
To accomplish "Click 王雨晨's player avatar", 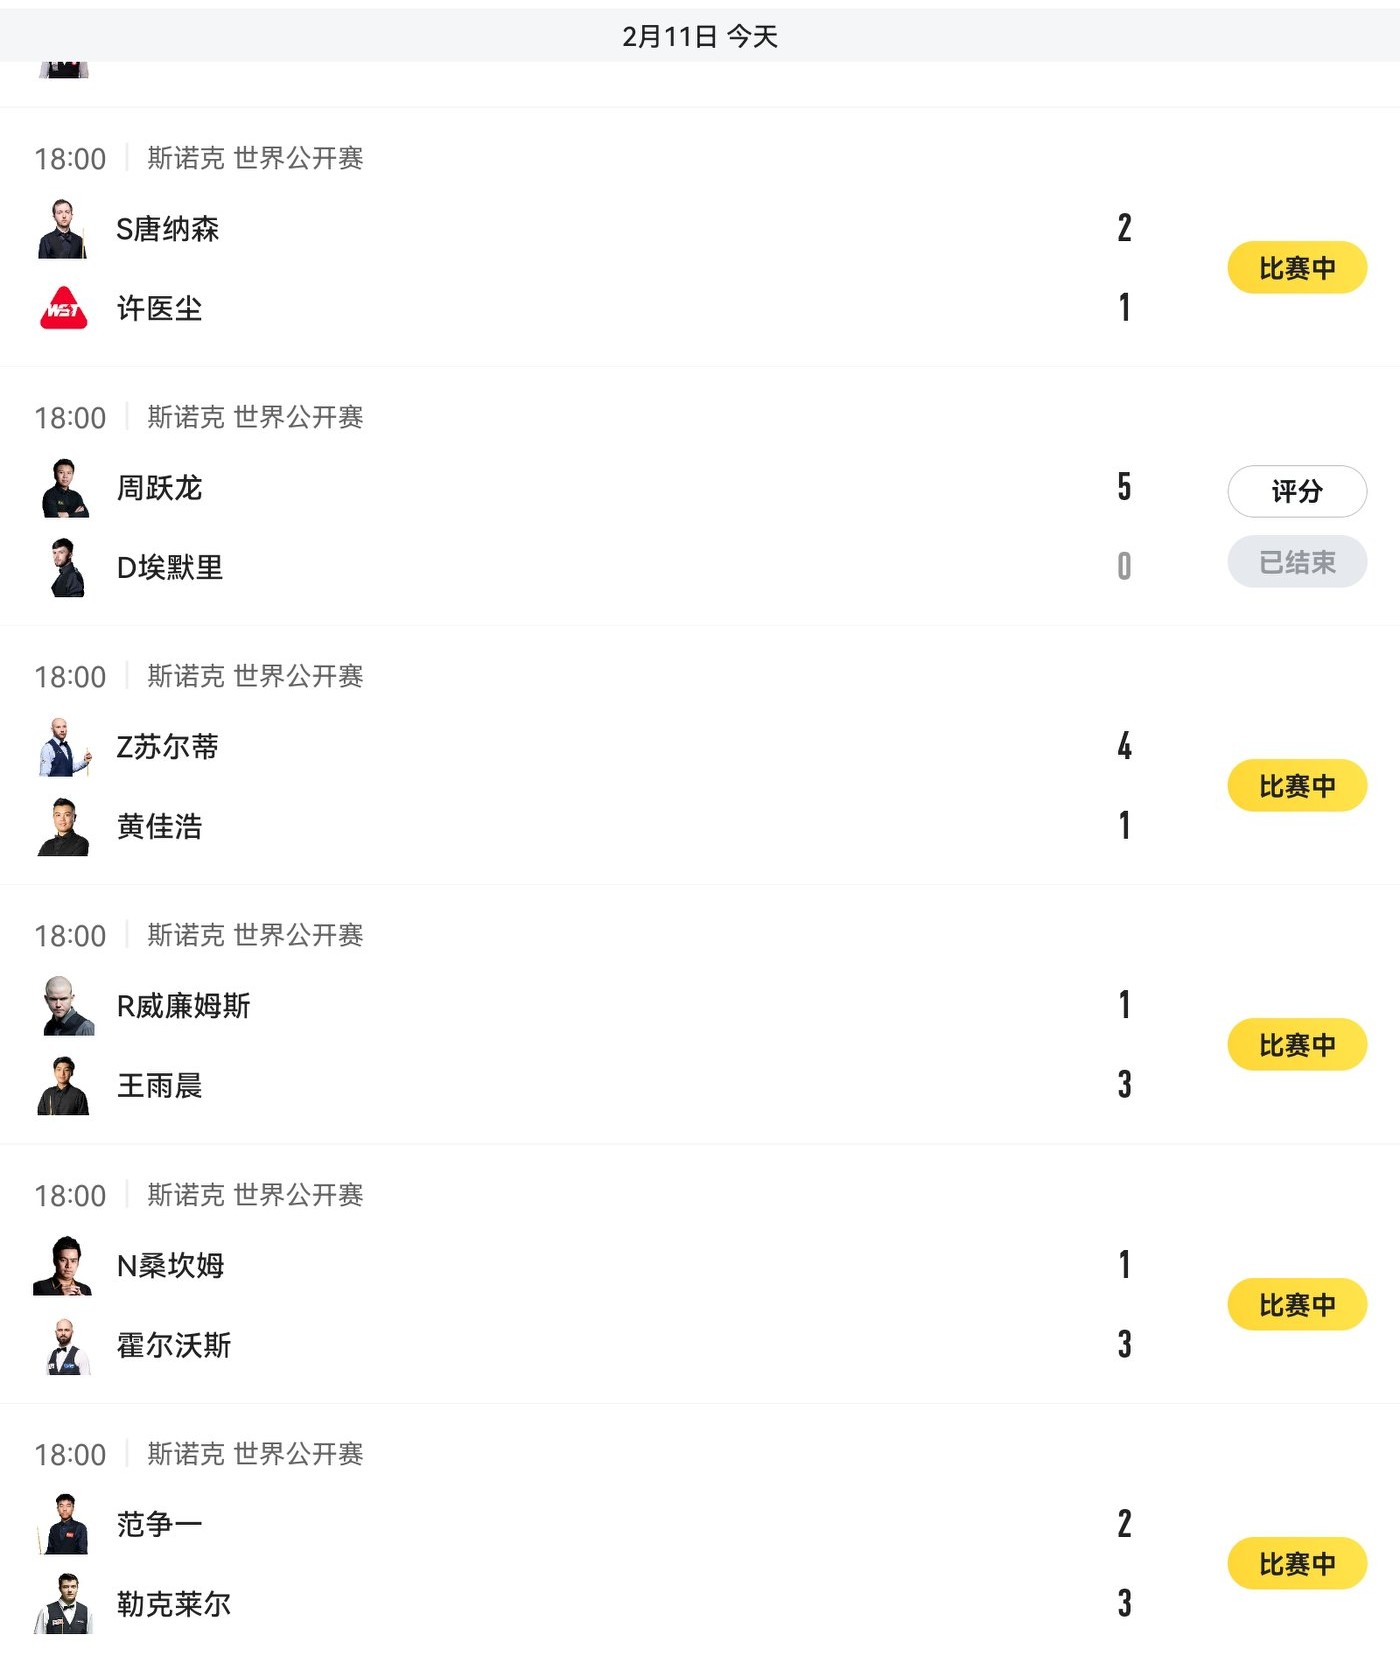I will (x=64, y=1085).
